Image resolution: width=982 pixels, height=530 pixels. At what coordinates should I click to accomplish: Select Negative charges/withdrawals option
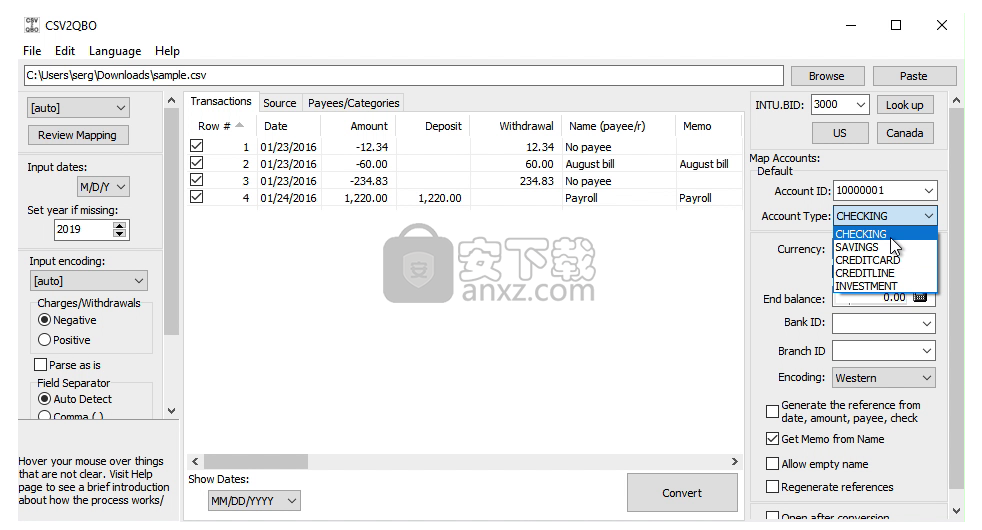[44, 320]
